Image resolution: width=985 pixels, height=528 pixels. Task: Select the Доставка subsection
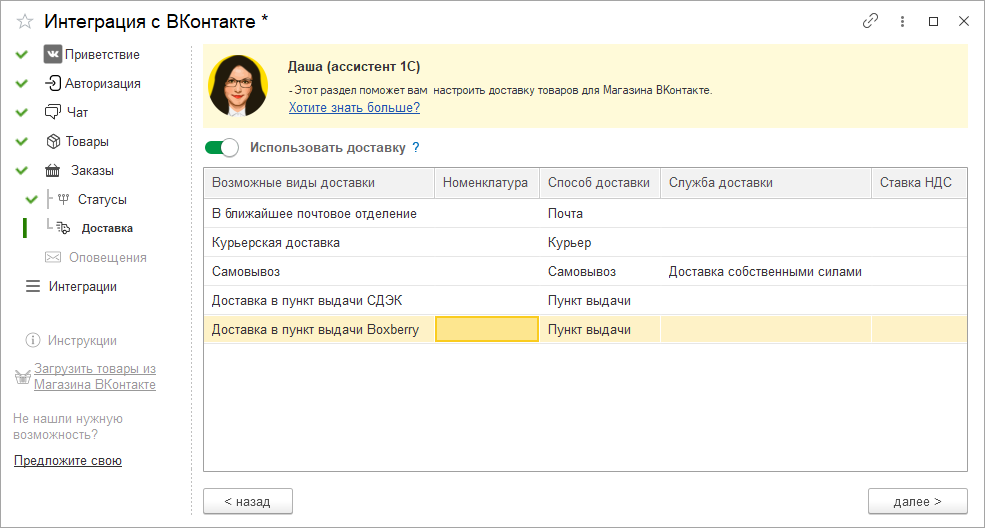tap(107, 229)
